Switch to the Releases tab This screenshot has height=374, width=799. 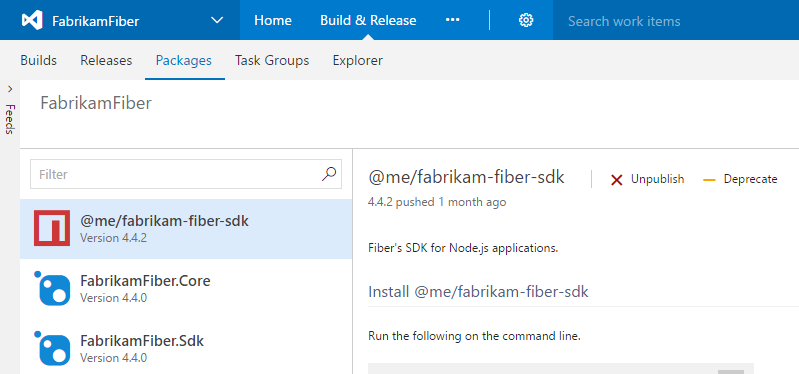click(x=106, y=60)
